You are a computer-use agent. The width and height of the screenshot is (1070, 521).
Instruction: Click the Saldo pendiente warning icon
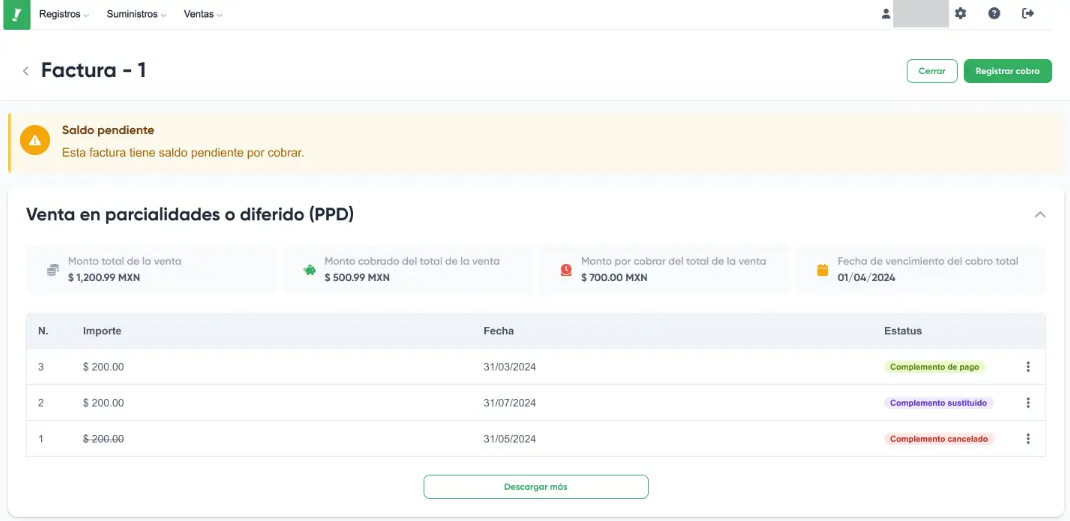(x=35, y=141)
